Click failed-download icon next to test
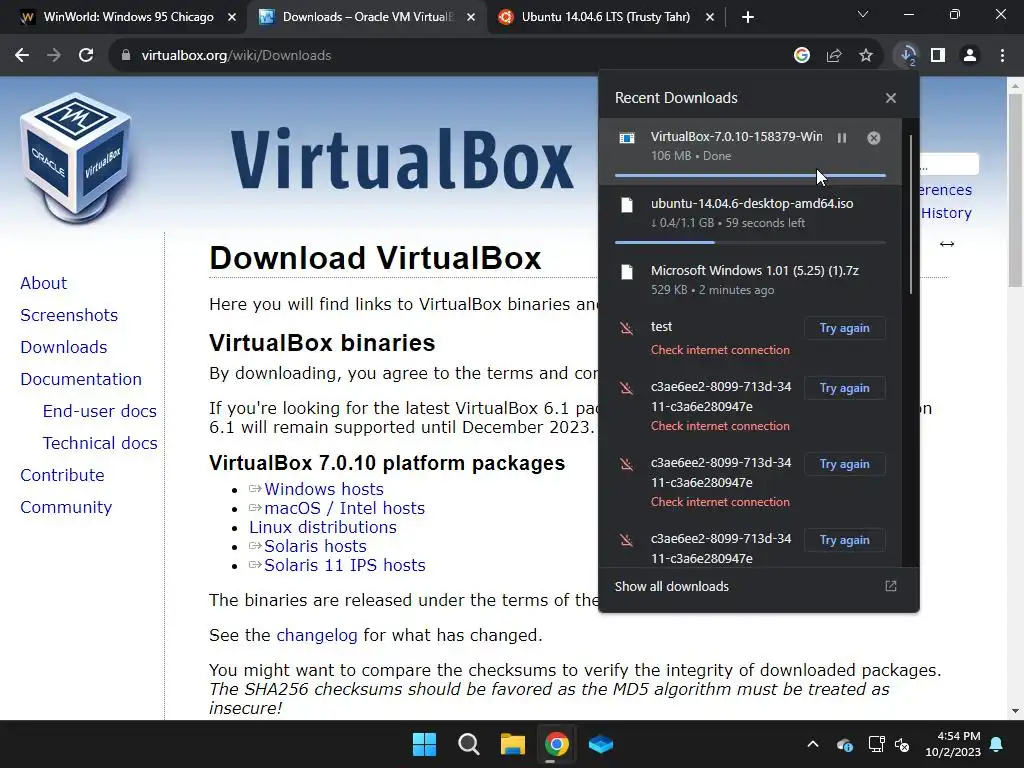 tap(626, 328)
